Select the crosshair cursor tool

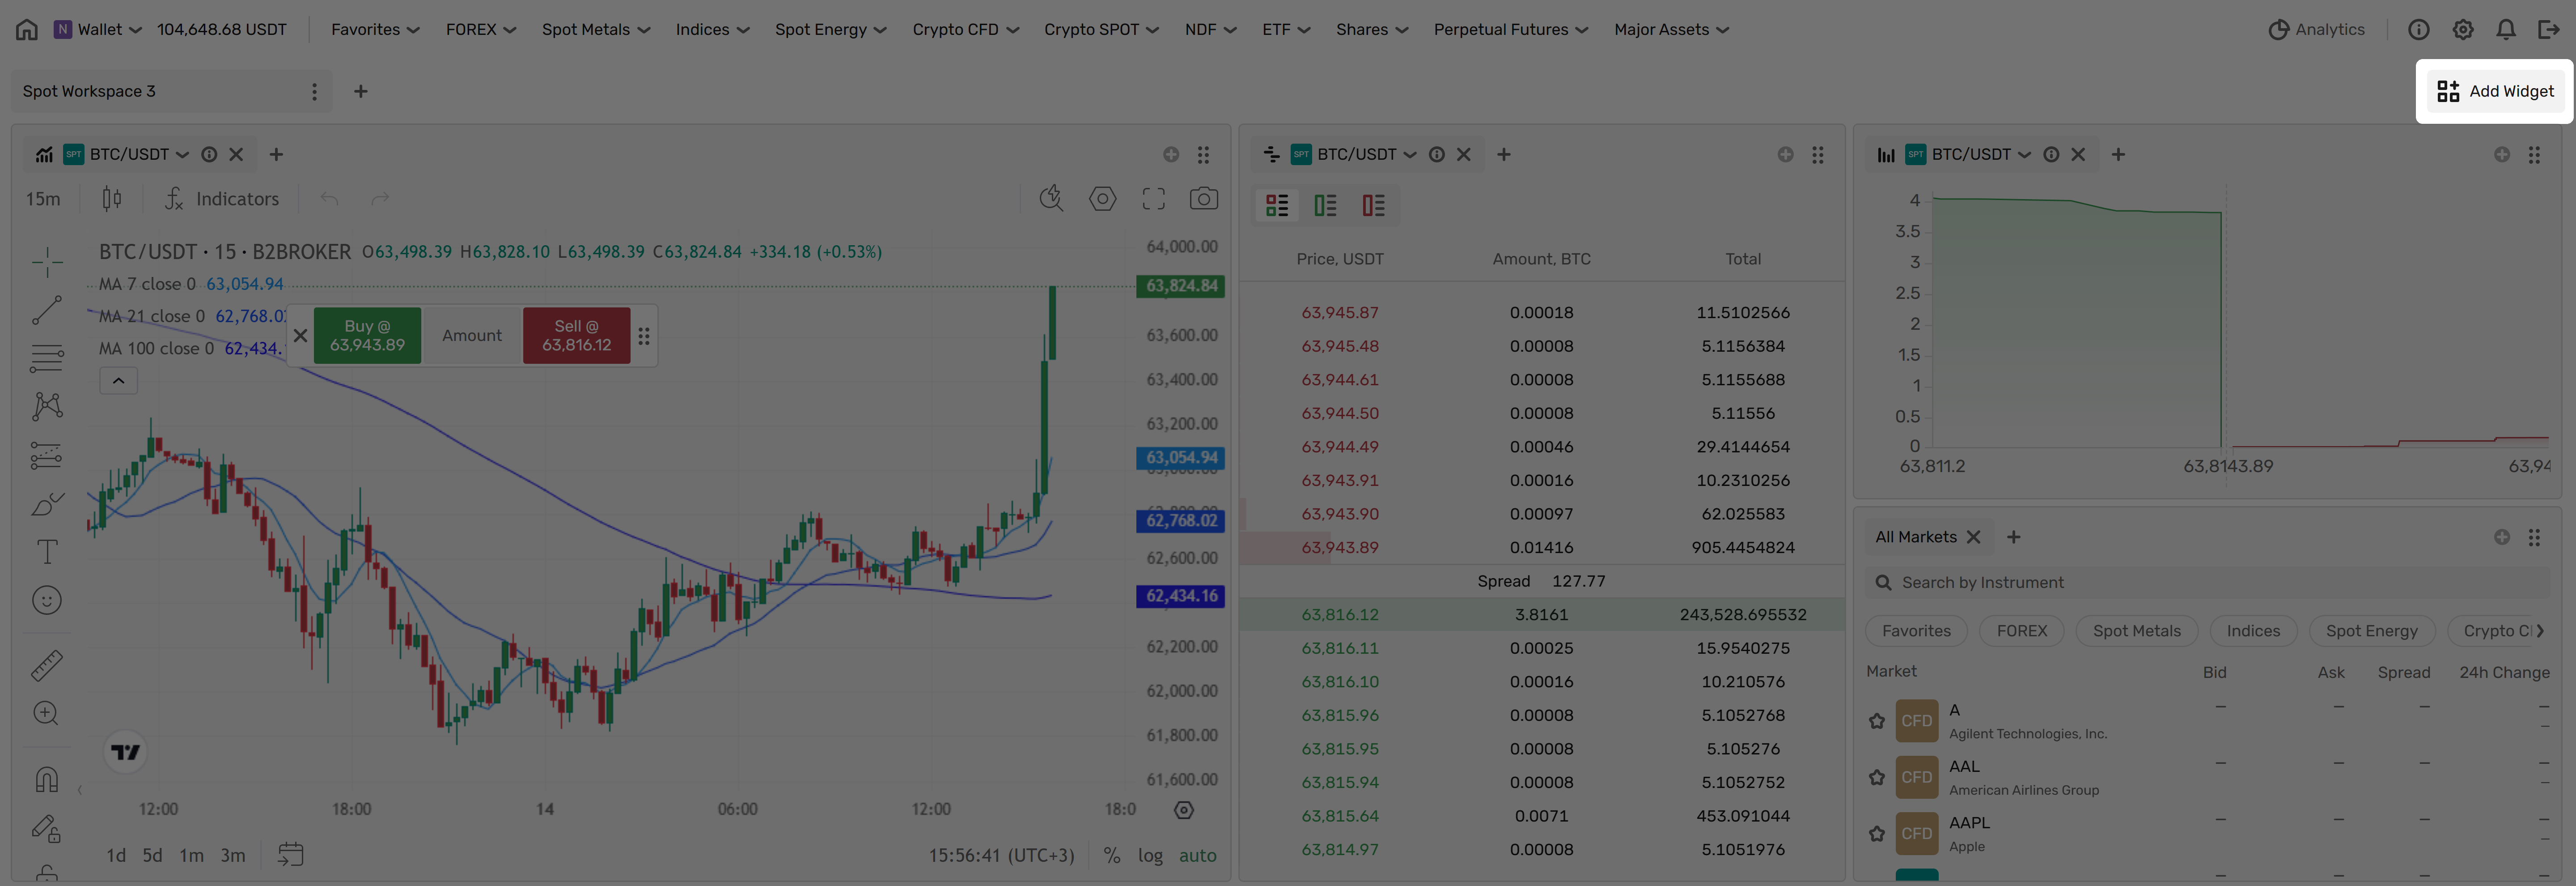click(x=47, y=262)
